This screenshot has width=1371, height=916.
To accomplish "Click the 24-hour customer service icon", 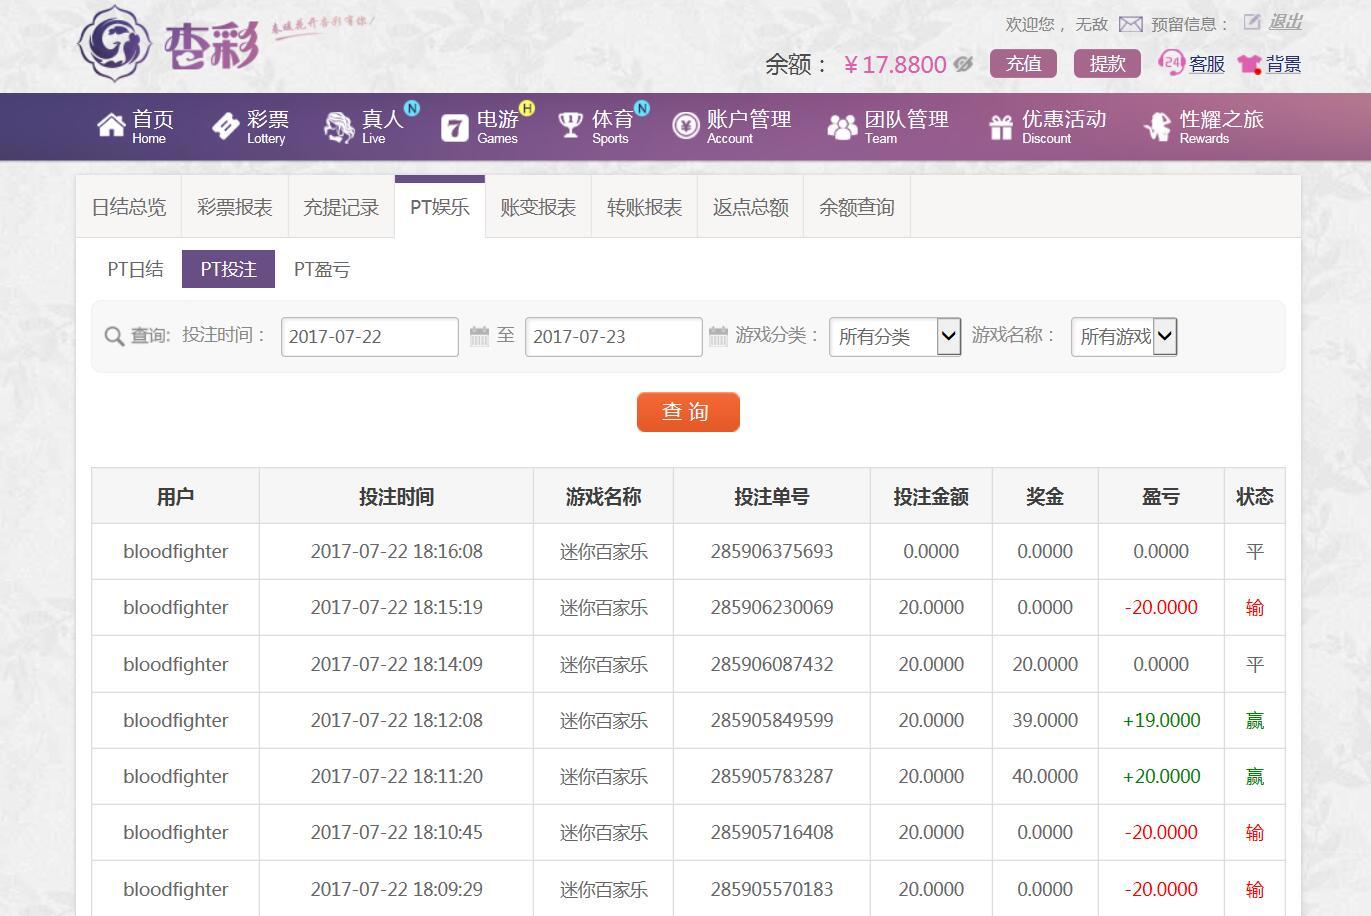I will click(1170, 64).
